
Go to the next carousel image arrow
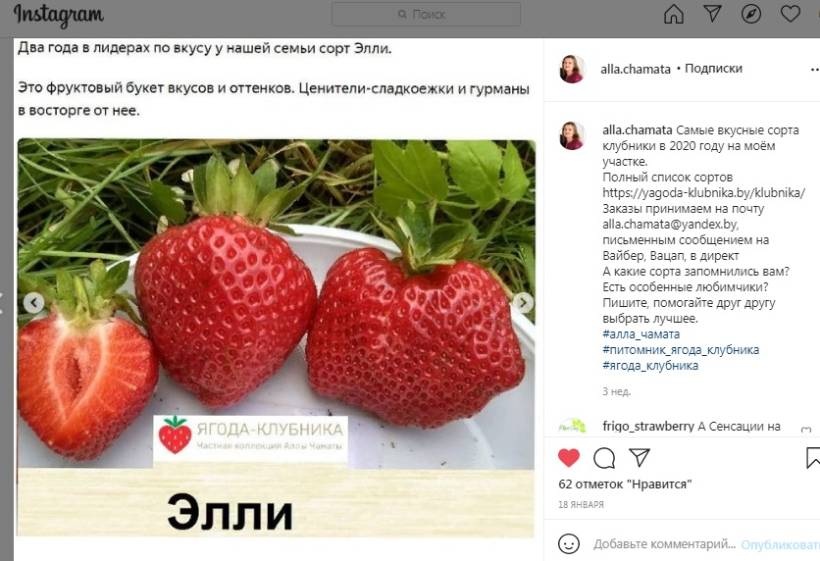click(522, 302)
